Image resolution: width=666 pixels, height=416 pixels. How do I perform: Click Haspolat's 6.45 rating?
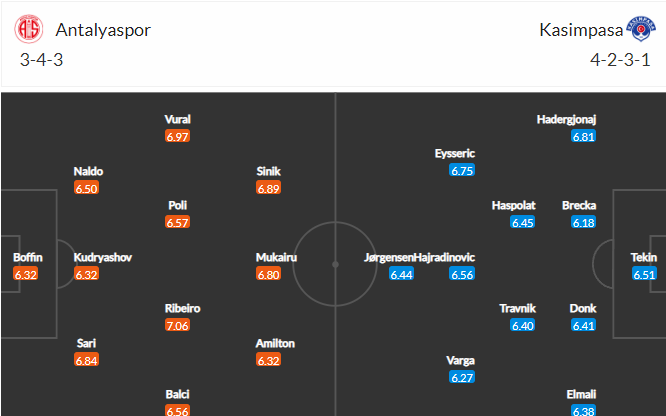pos(522,222)
